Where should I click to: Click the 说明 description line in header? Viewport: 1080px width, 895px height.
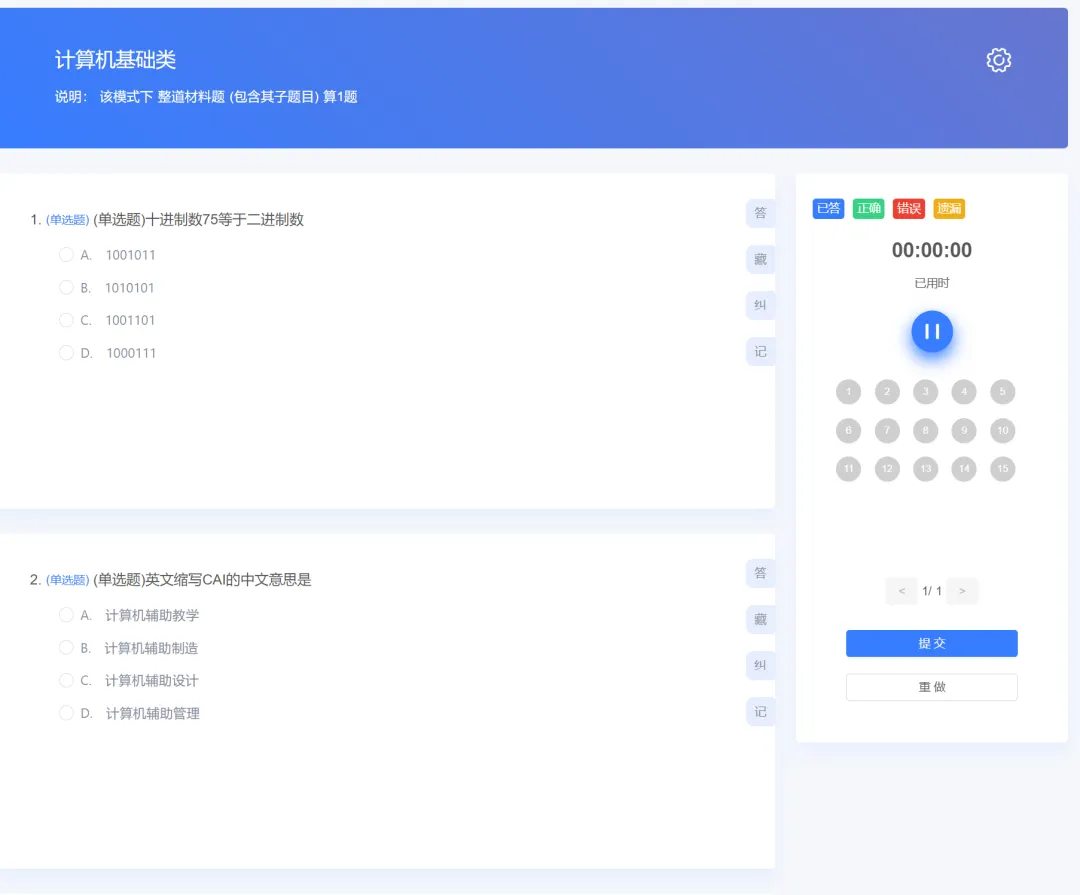206,97
